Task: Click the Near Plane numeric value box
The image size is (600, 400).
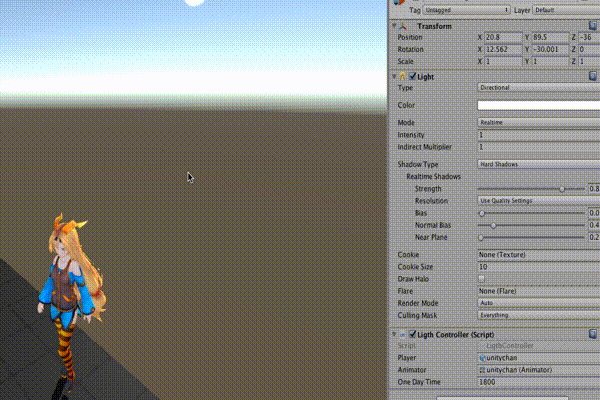Action: click(594, 237)
